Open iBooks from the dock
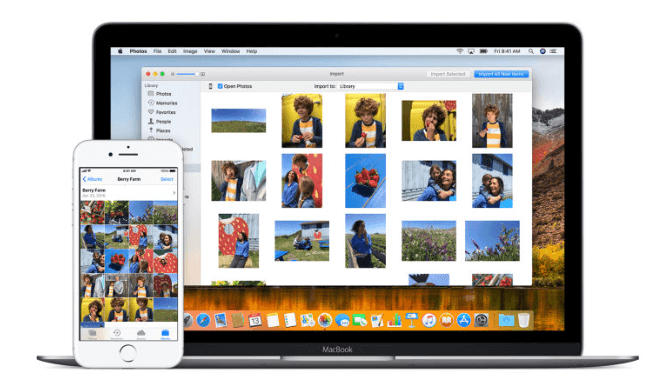Image resolution: width=654 pixels, height=384 pixels. 446,320
